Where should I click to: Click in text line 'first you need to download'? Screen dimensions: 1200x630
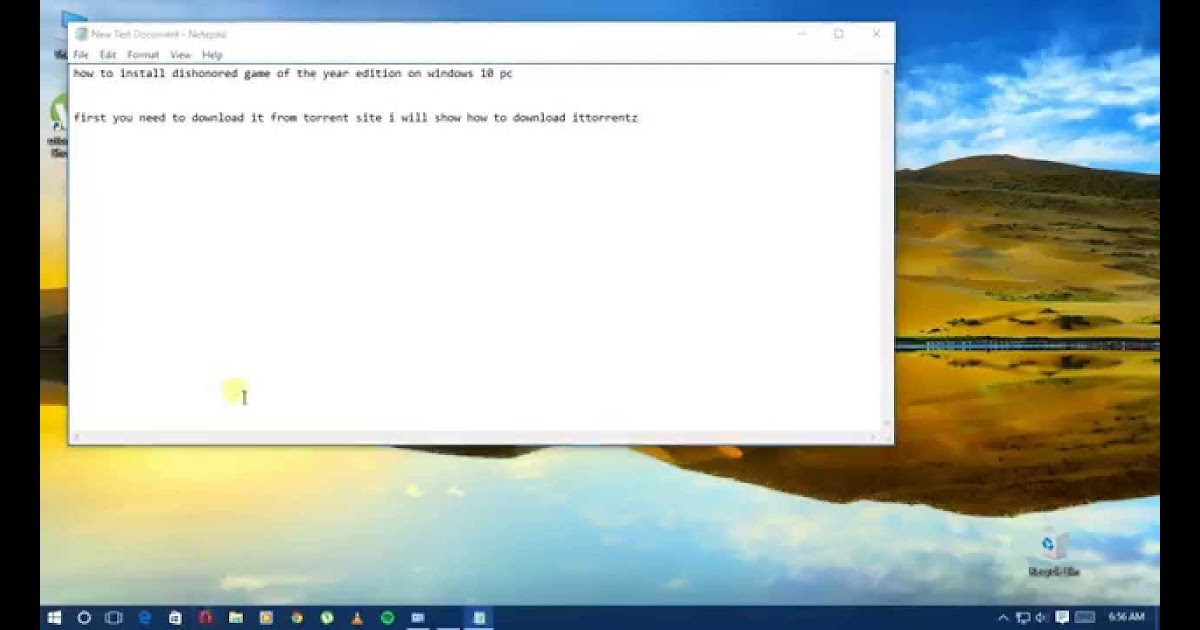coord(355,118)
